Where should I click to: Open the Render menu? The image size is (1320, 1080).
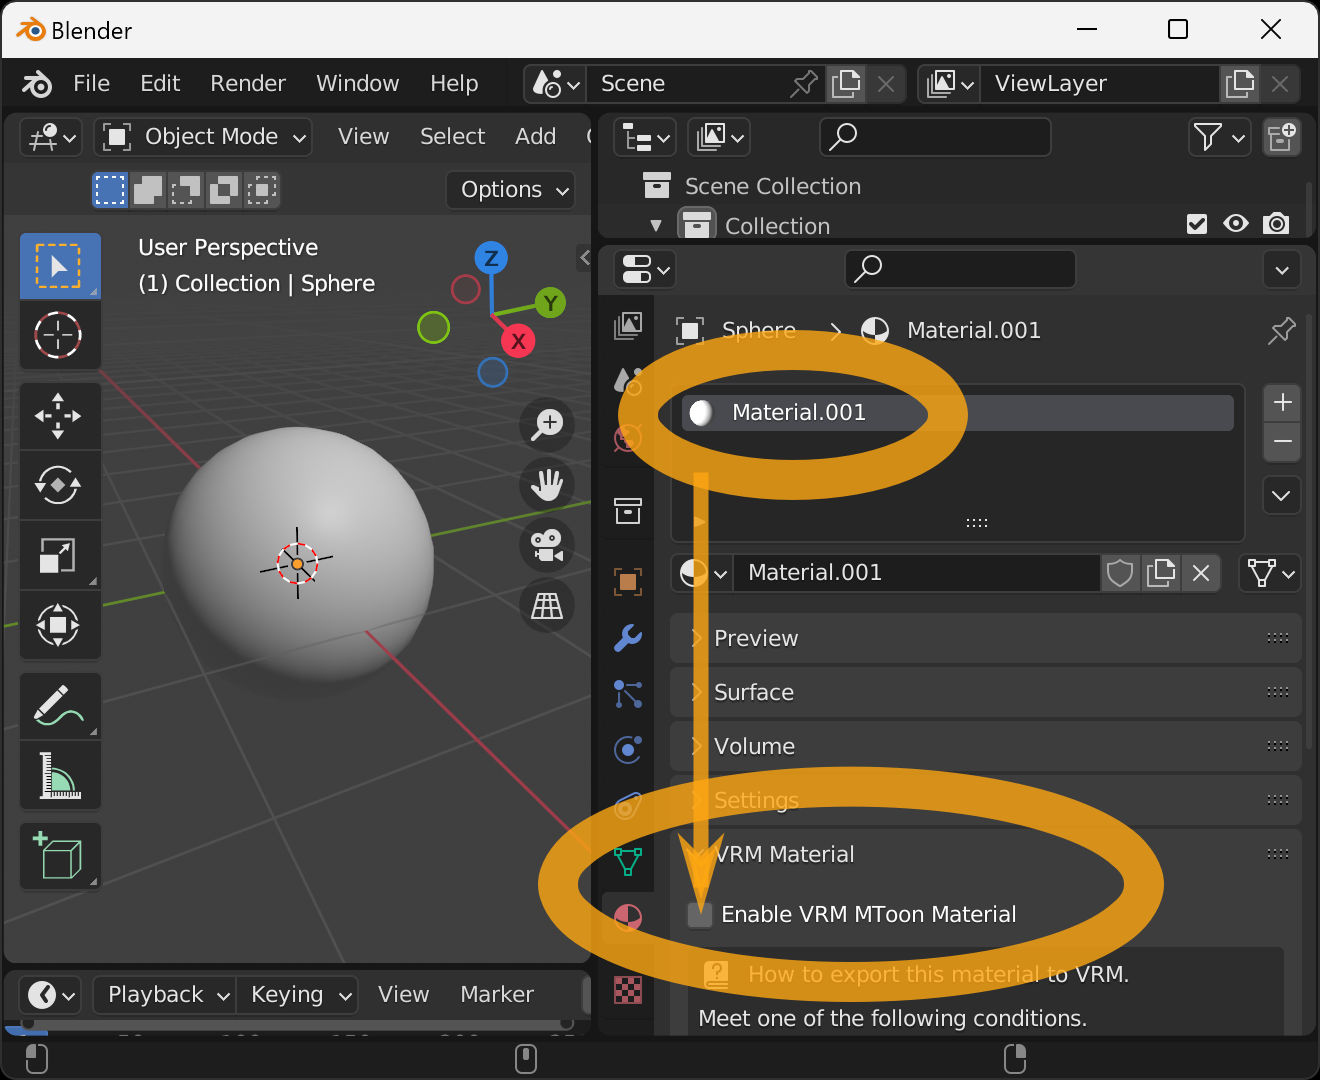[x=248, y=84]
